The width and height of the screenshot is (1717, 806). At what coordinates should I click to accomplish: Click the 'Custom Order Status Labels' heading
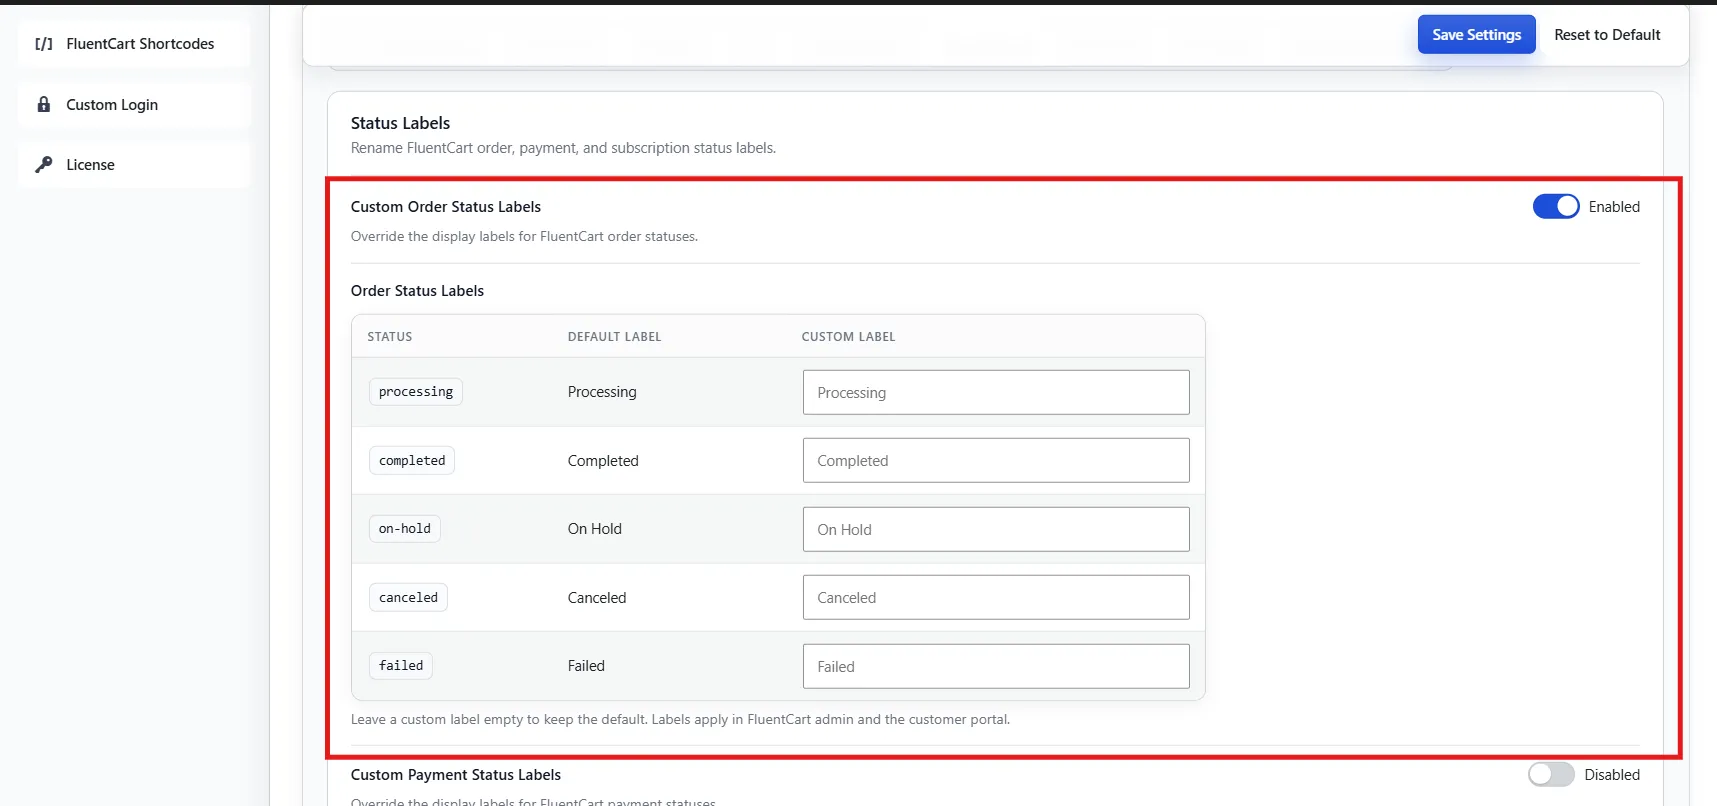pos(446,207)
